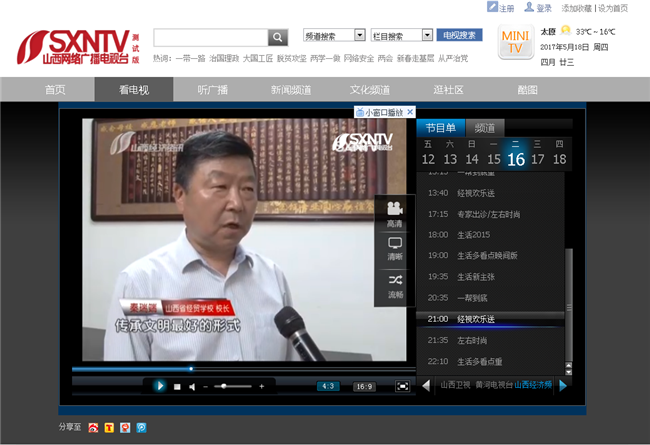Open the 新闻频道 nav tab
This screenshot has height=445, width=650.
pos(291,90)
